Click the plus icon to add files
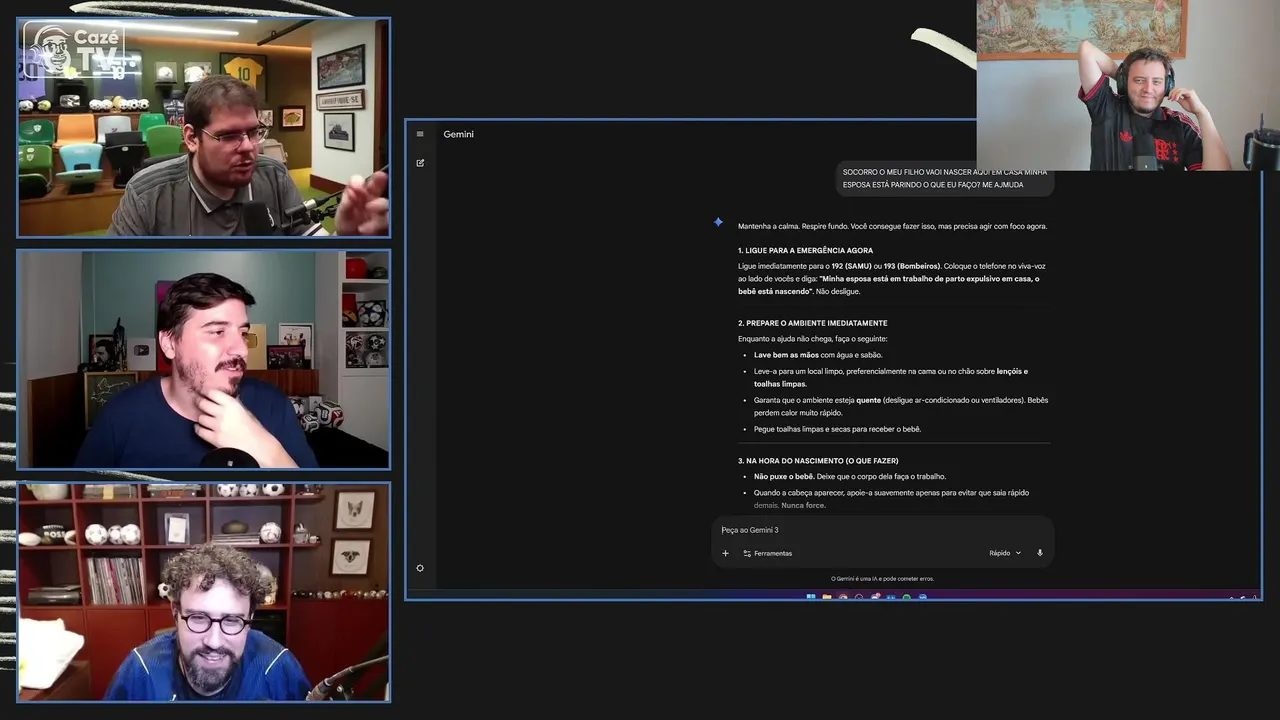Image resolution: width=1280 pixels, height=720 pixels. click(x=726, y=553)
